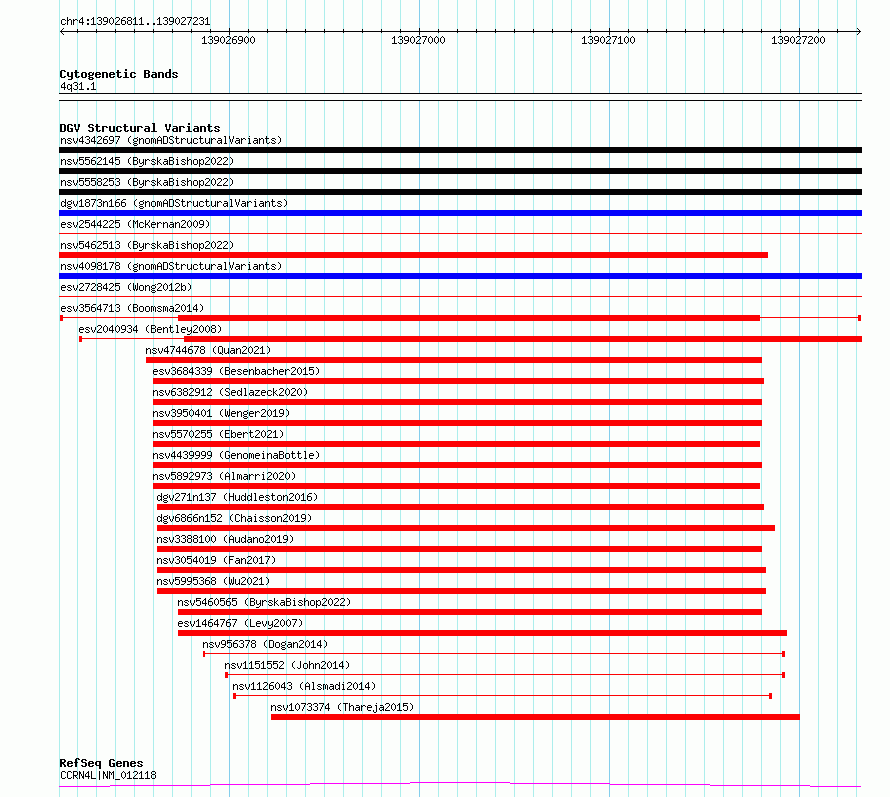Click ruler position 139027200
Screen dimensions: 890x797
[x=798, y=40]
